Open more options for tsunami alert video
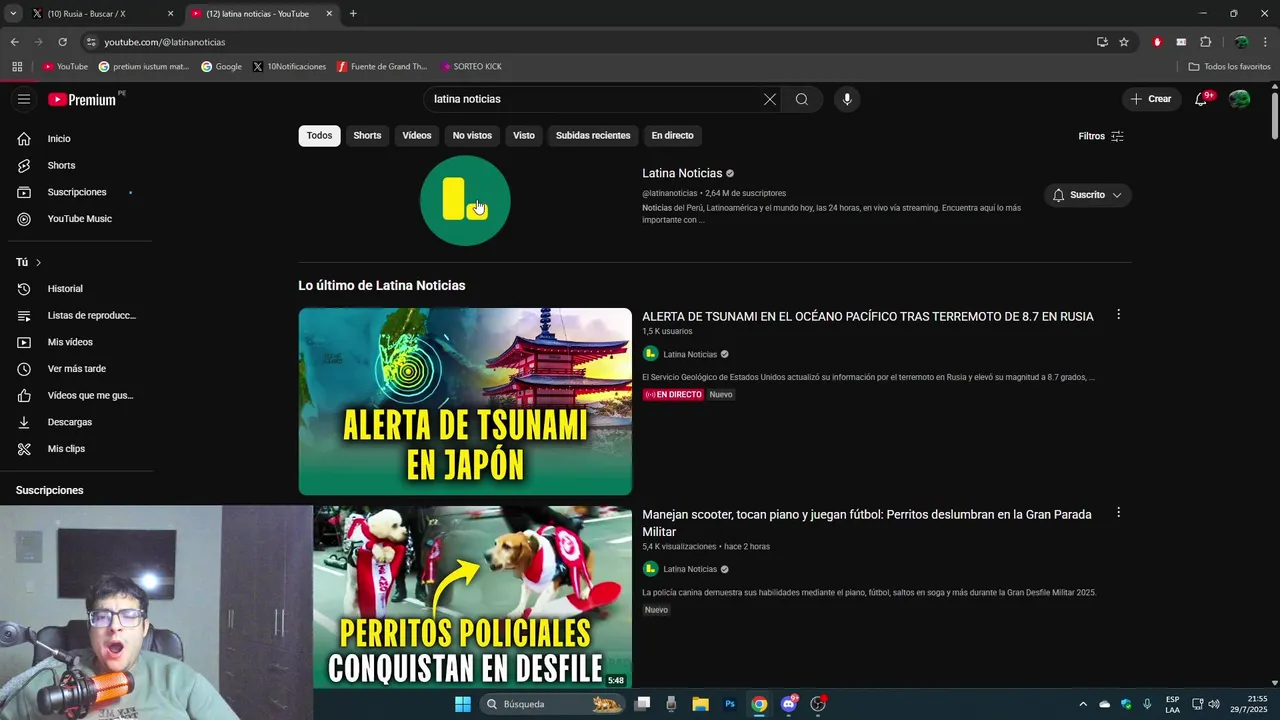1280x720 pixels. click(1118, 315)
